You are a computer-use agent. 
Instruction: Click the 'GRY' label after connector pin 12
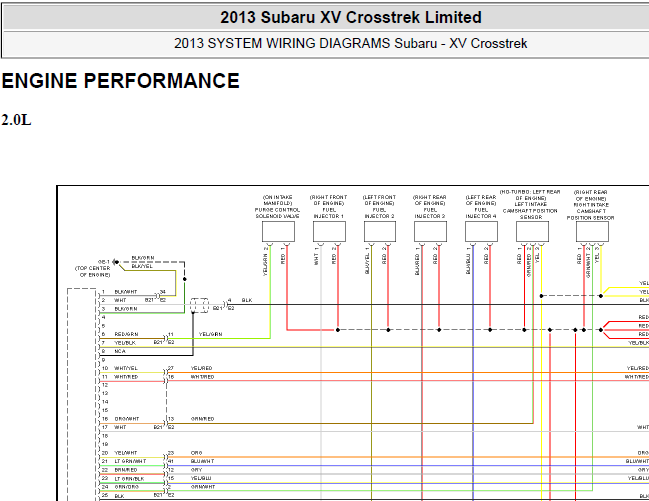click(x=196, y=470)
